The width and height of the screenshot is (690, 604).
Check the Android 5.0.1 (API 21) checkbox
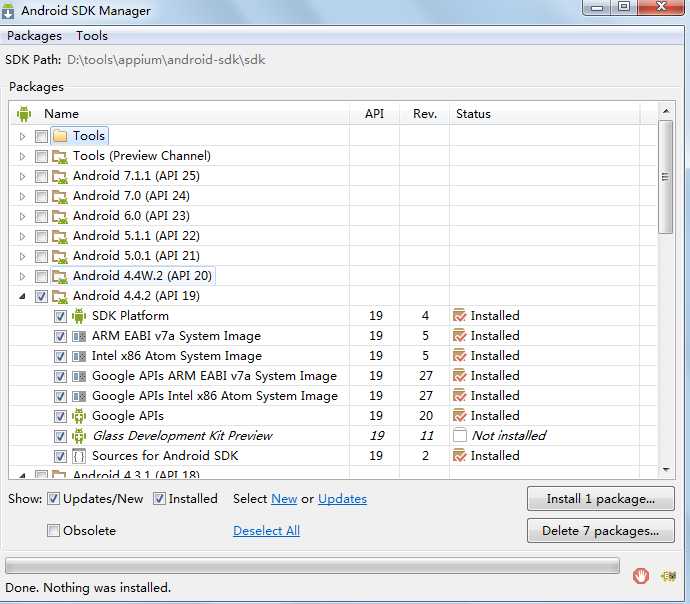click(x=41, y=256)
